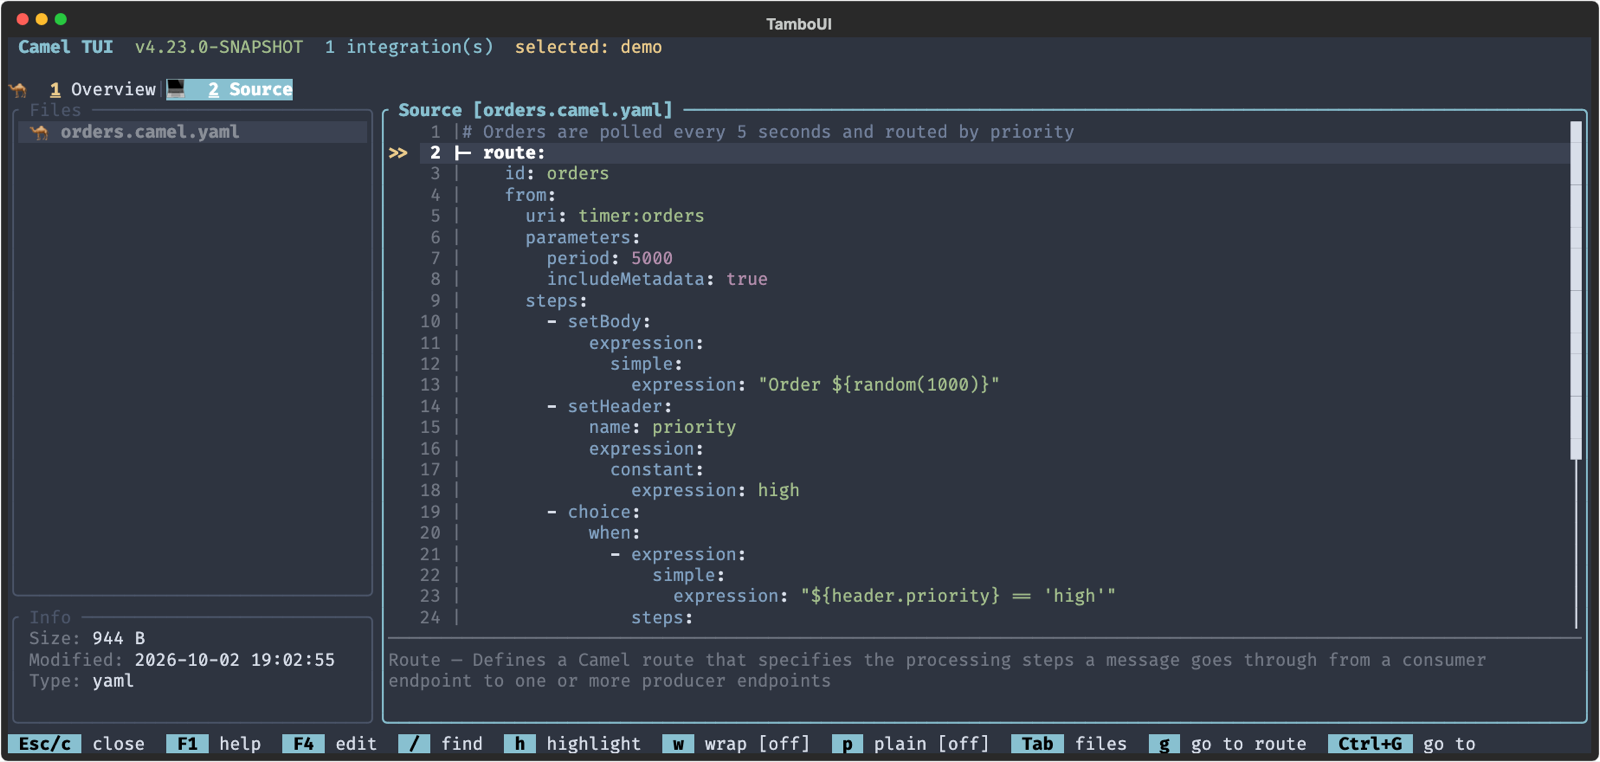1600x762 pixels.
Task: Click 'period: 5000' on line 7
Action: tap(610, 258)
